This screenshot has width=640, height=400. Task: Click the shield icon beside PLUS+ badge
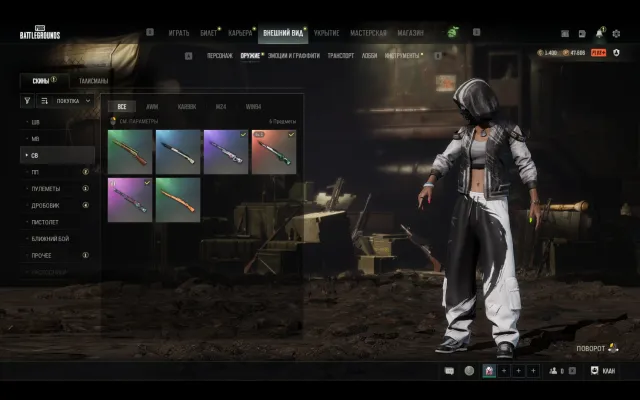(x=616, y=53)
